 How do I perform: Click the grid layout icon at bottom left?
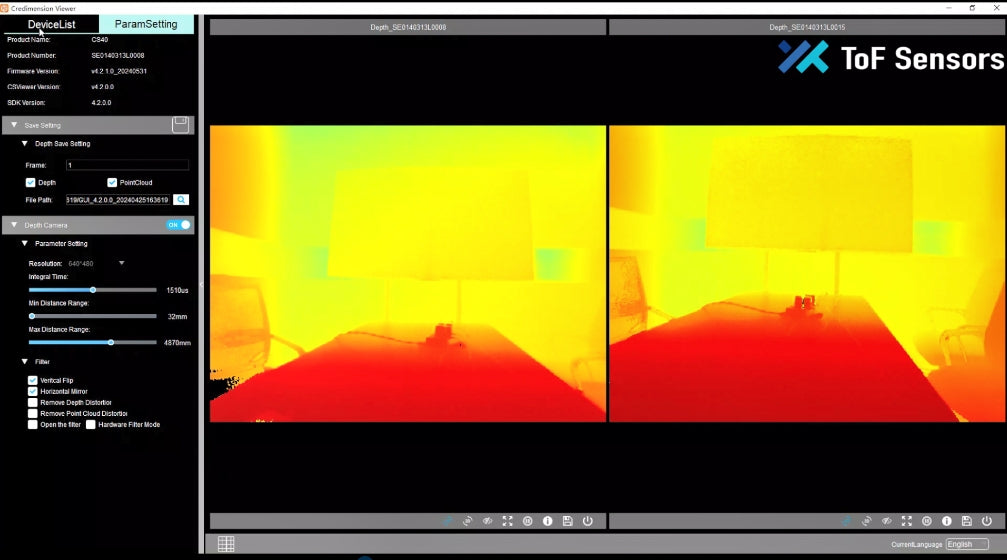226,544
